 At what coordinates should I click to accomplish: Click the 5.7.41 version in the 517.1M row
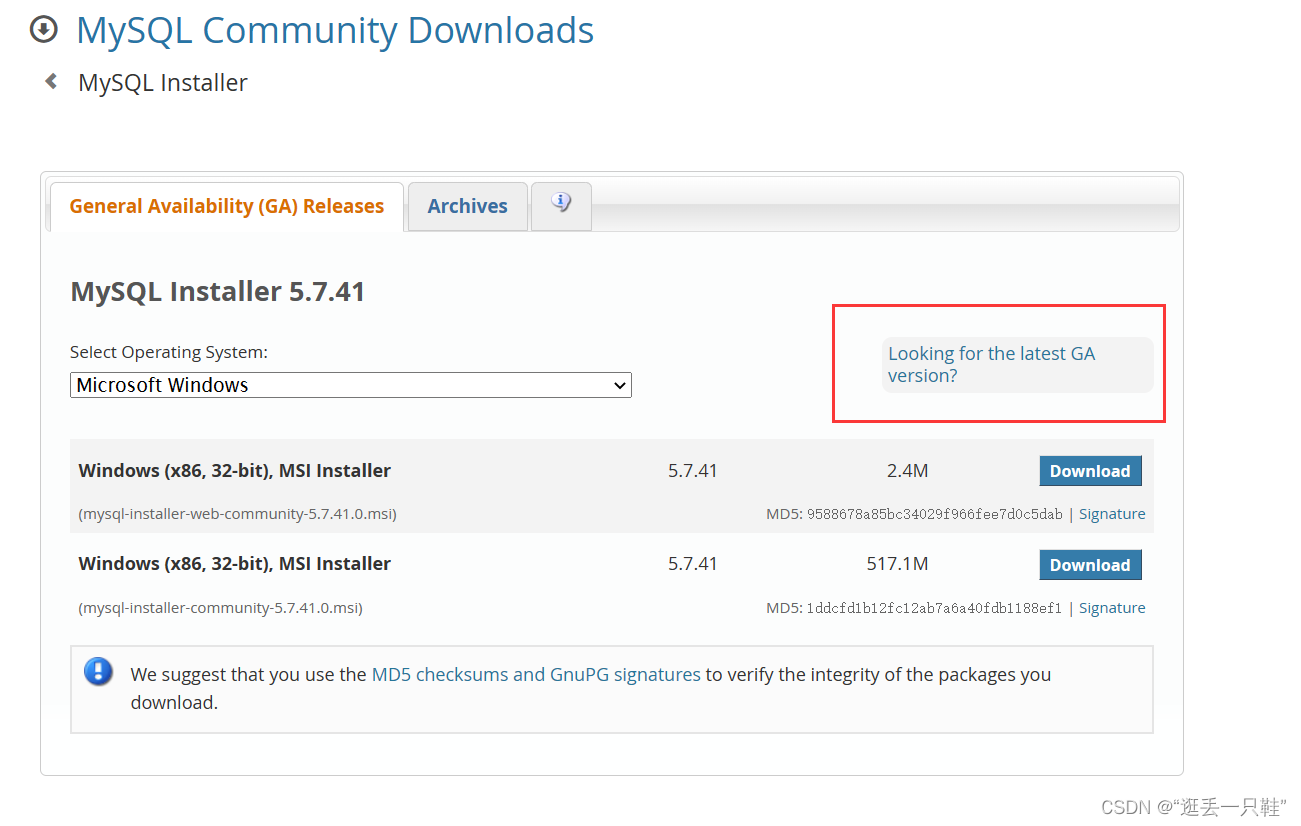[693, 565]
